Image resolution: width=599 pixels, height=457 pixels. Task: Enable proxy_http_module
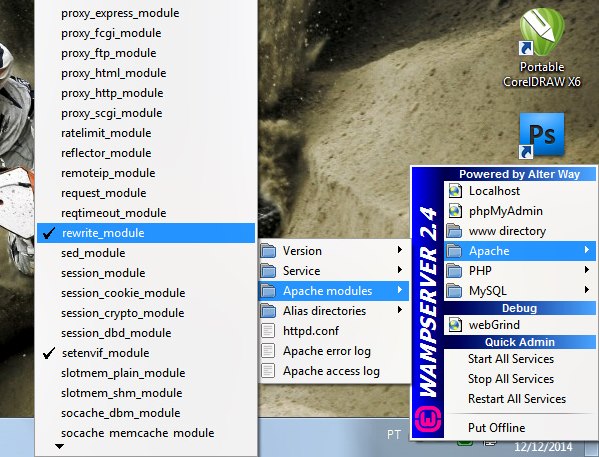(x=146, y=93)
